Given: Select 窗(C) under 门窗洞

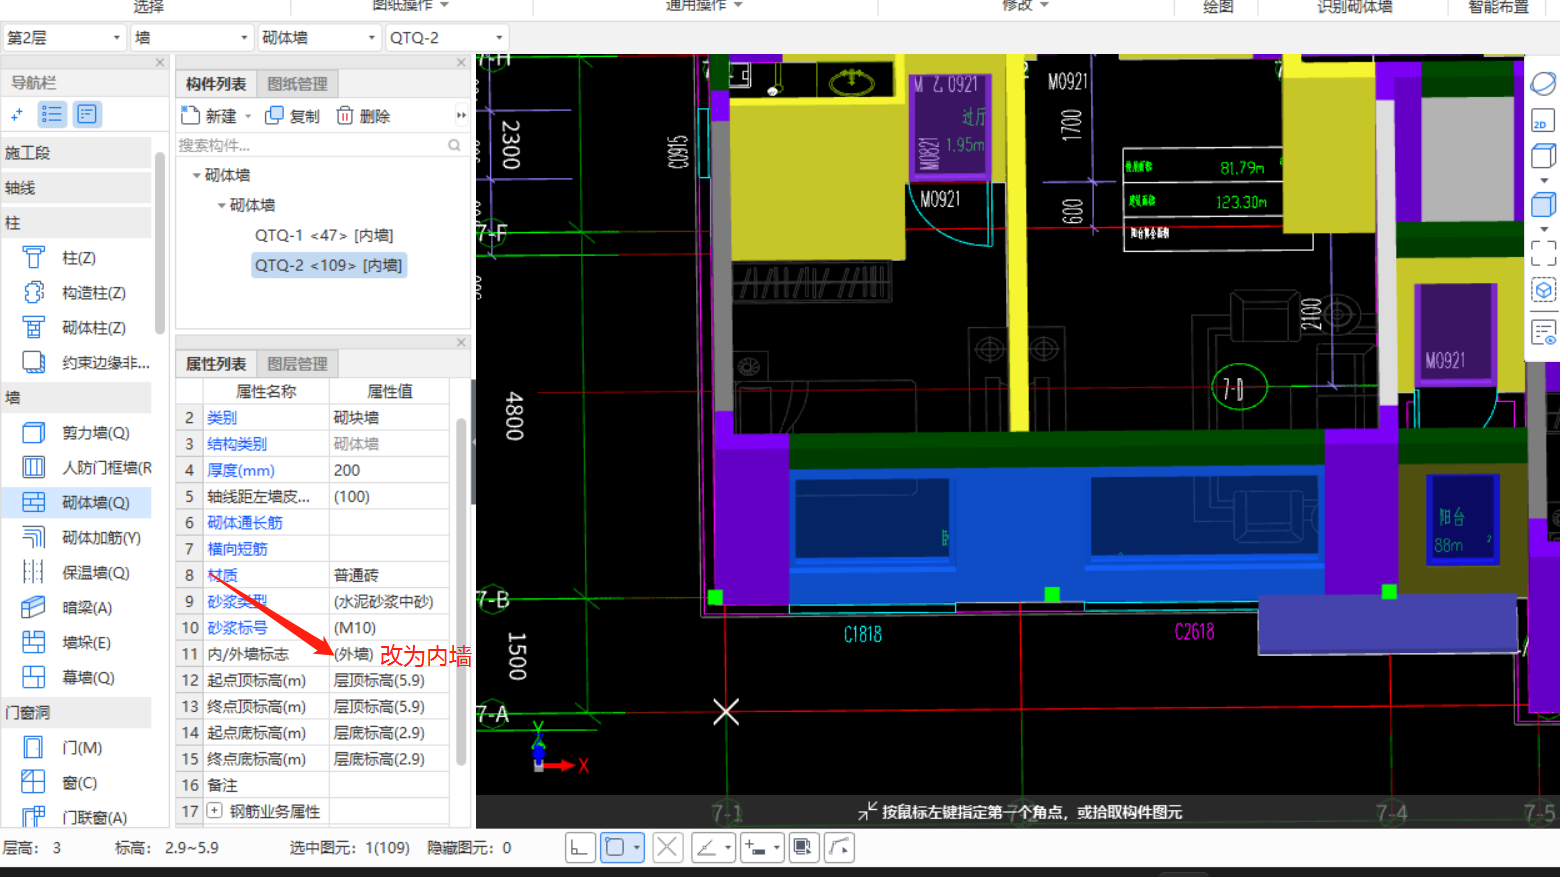Looking at the screenshot, I should 78,783.
